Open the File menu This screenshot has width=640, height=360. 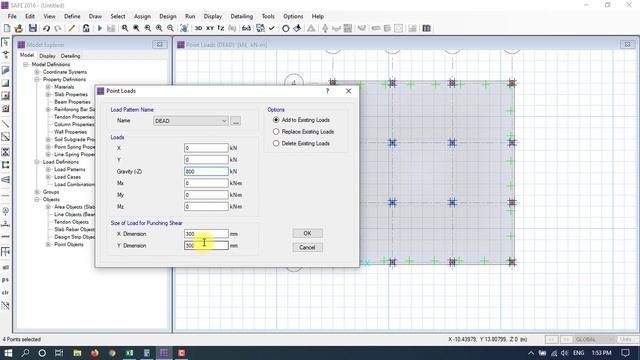click(12, 16)
